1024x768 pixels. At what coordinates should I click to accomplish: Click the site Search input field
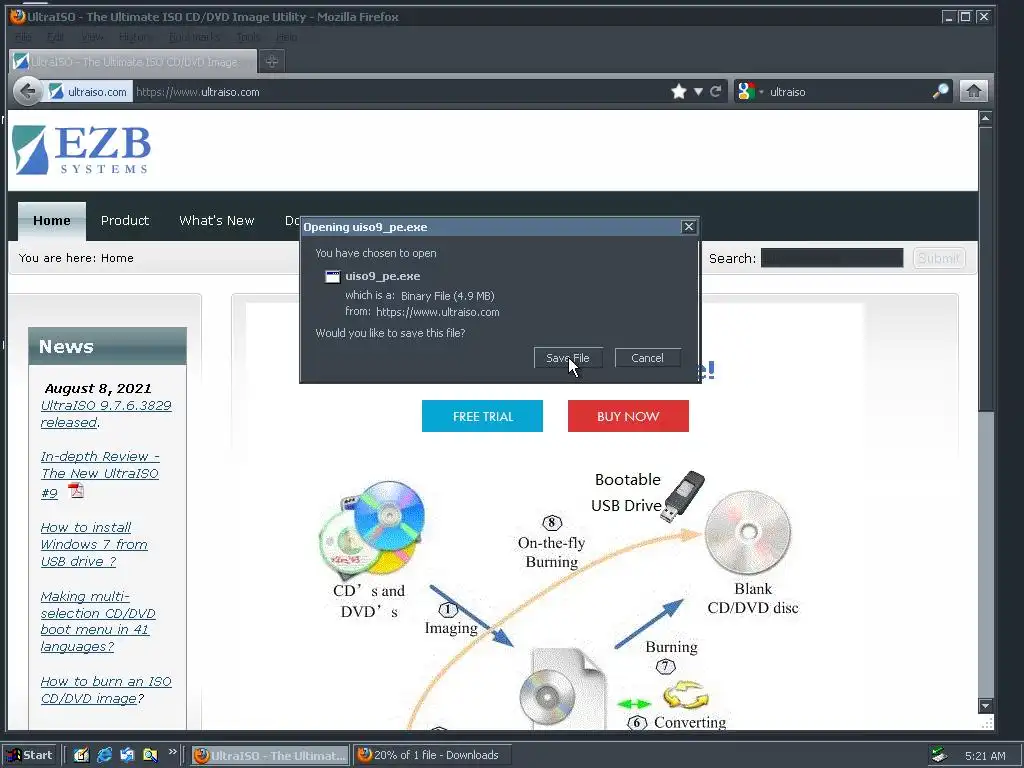(x=832, y=258)
